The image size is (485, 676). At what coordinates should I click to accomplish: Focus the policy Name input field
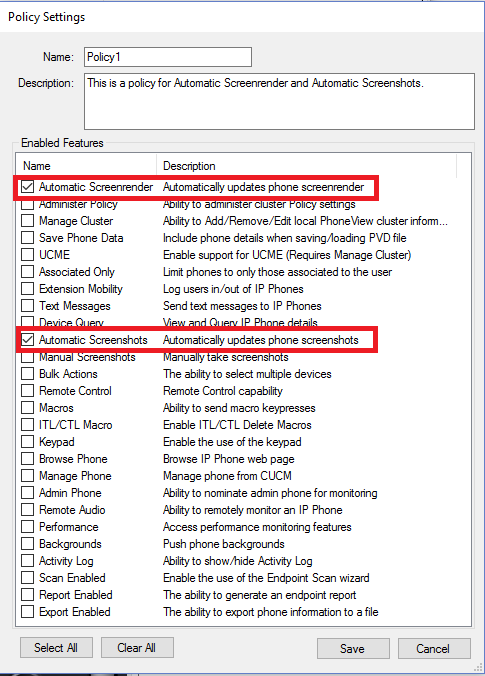168,57
